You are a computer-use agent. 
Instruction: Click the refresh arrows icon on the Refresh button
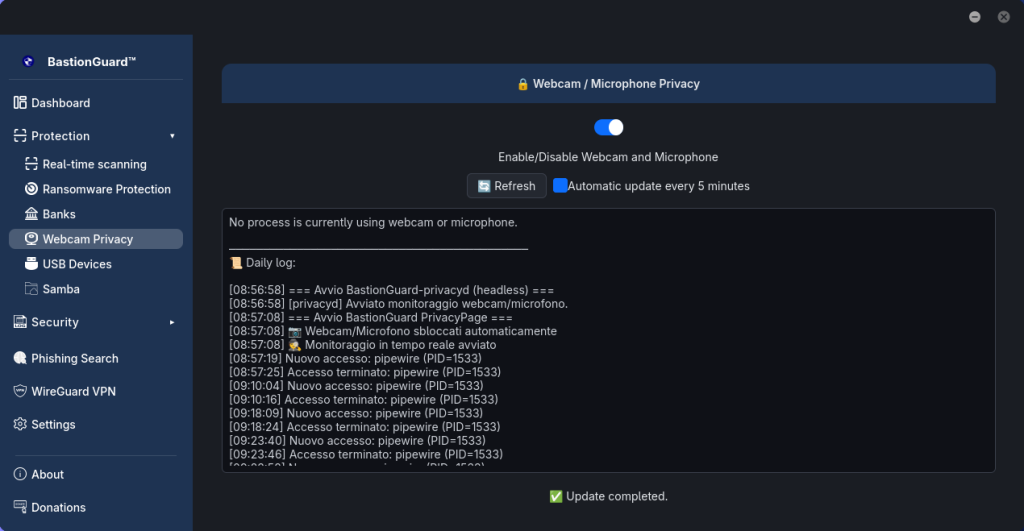point(484,186)
